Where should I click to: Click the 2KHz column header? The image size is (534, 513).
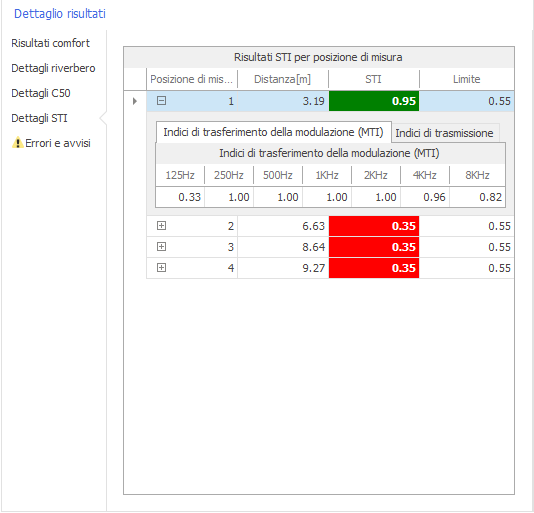click(376, 175)
